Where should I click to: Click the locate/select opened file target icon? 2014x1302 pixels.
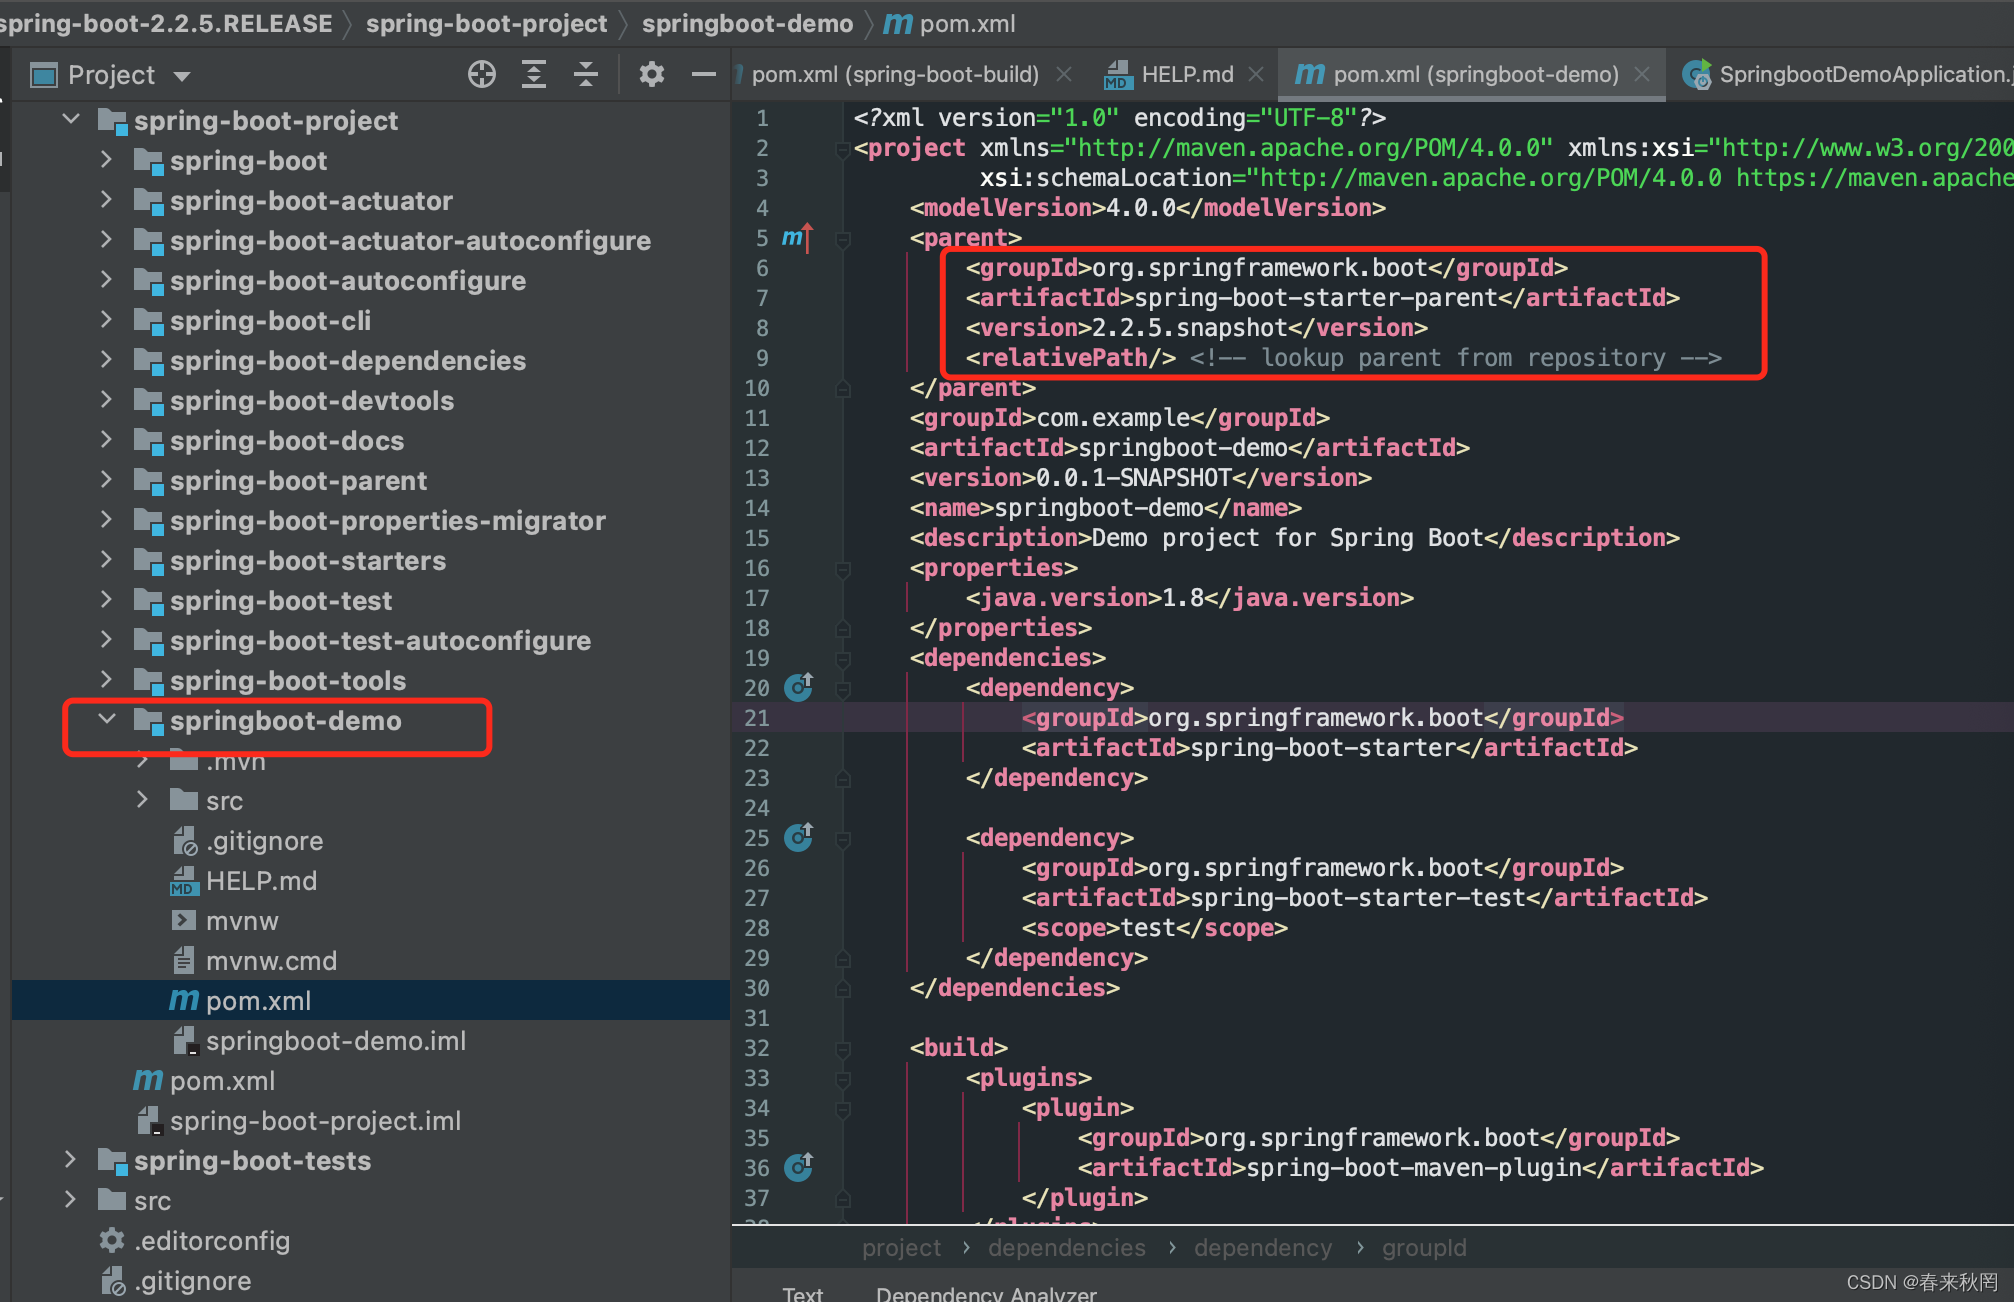coord(482,75)
